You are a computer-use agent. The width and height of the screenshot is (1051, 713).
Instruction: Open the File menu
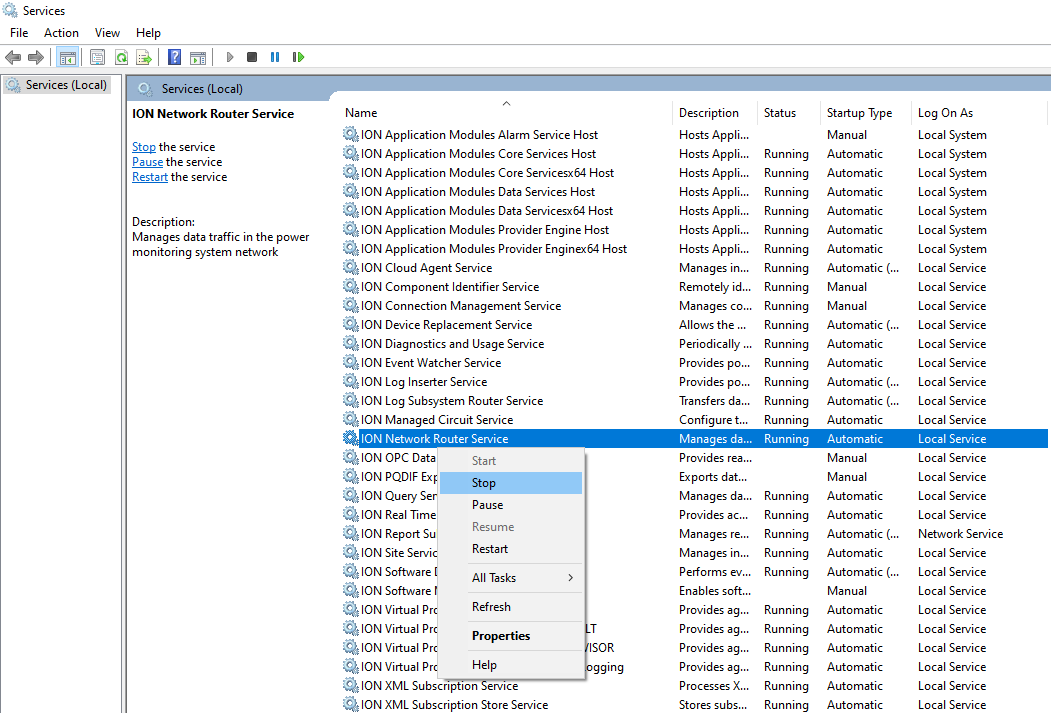pyautogui.click(x=19, y=33)
